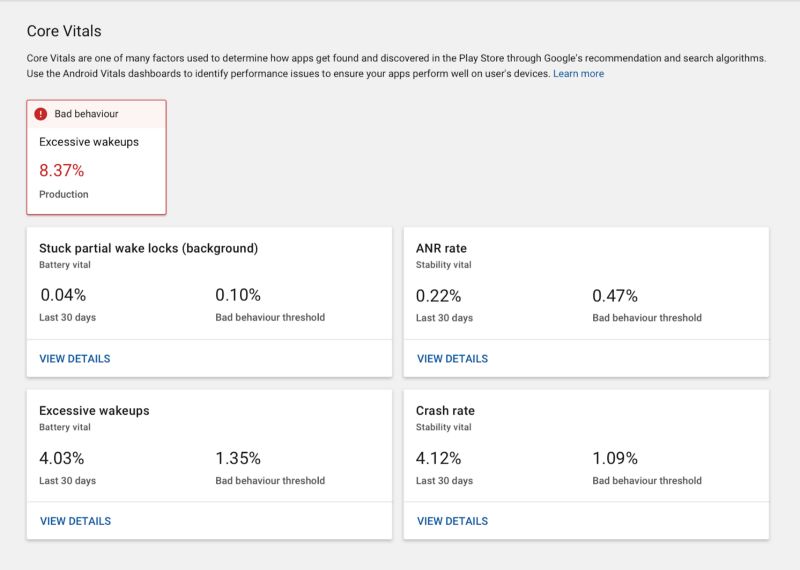The width and height of the screenshot is (800, 570).
Task: Click the Crash rate card title
Action: click(445, 410)
